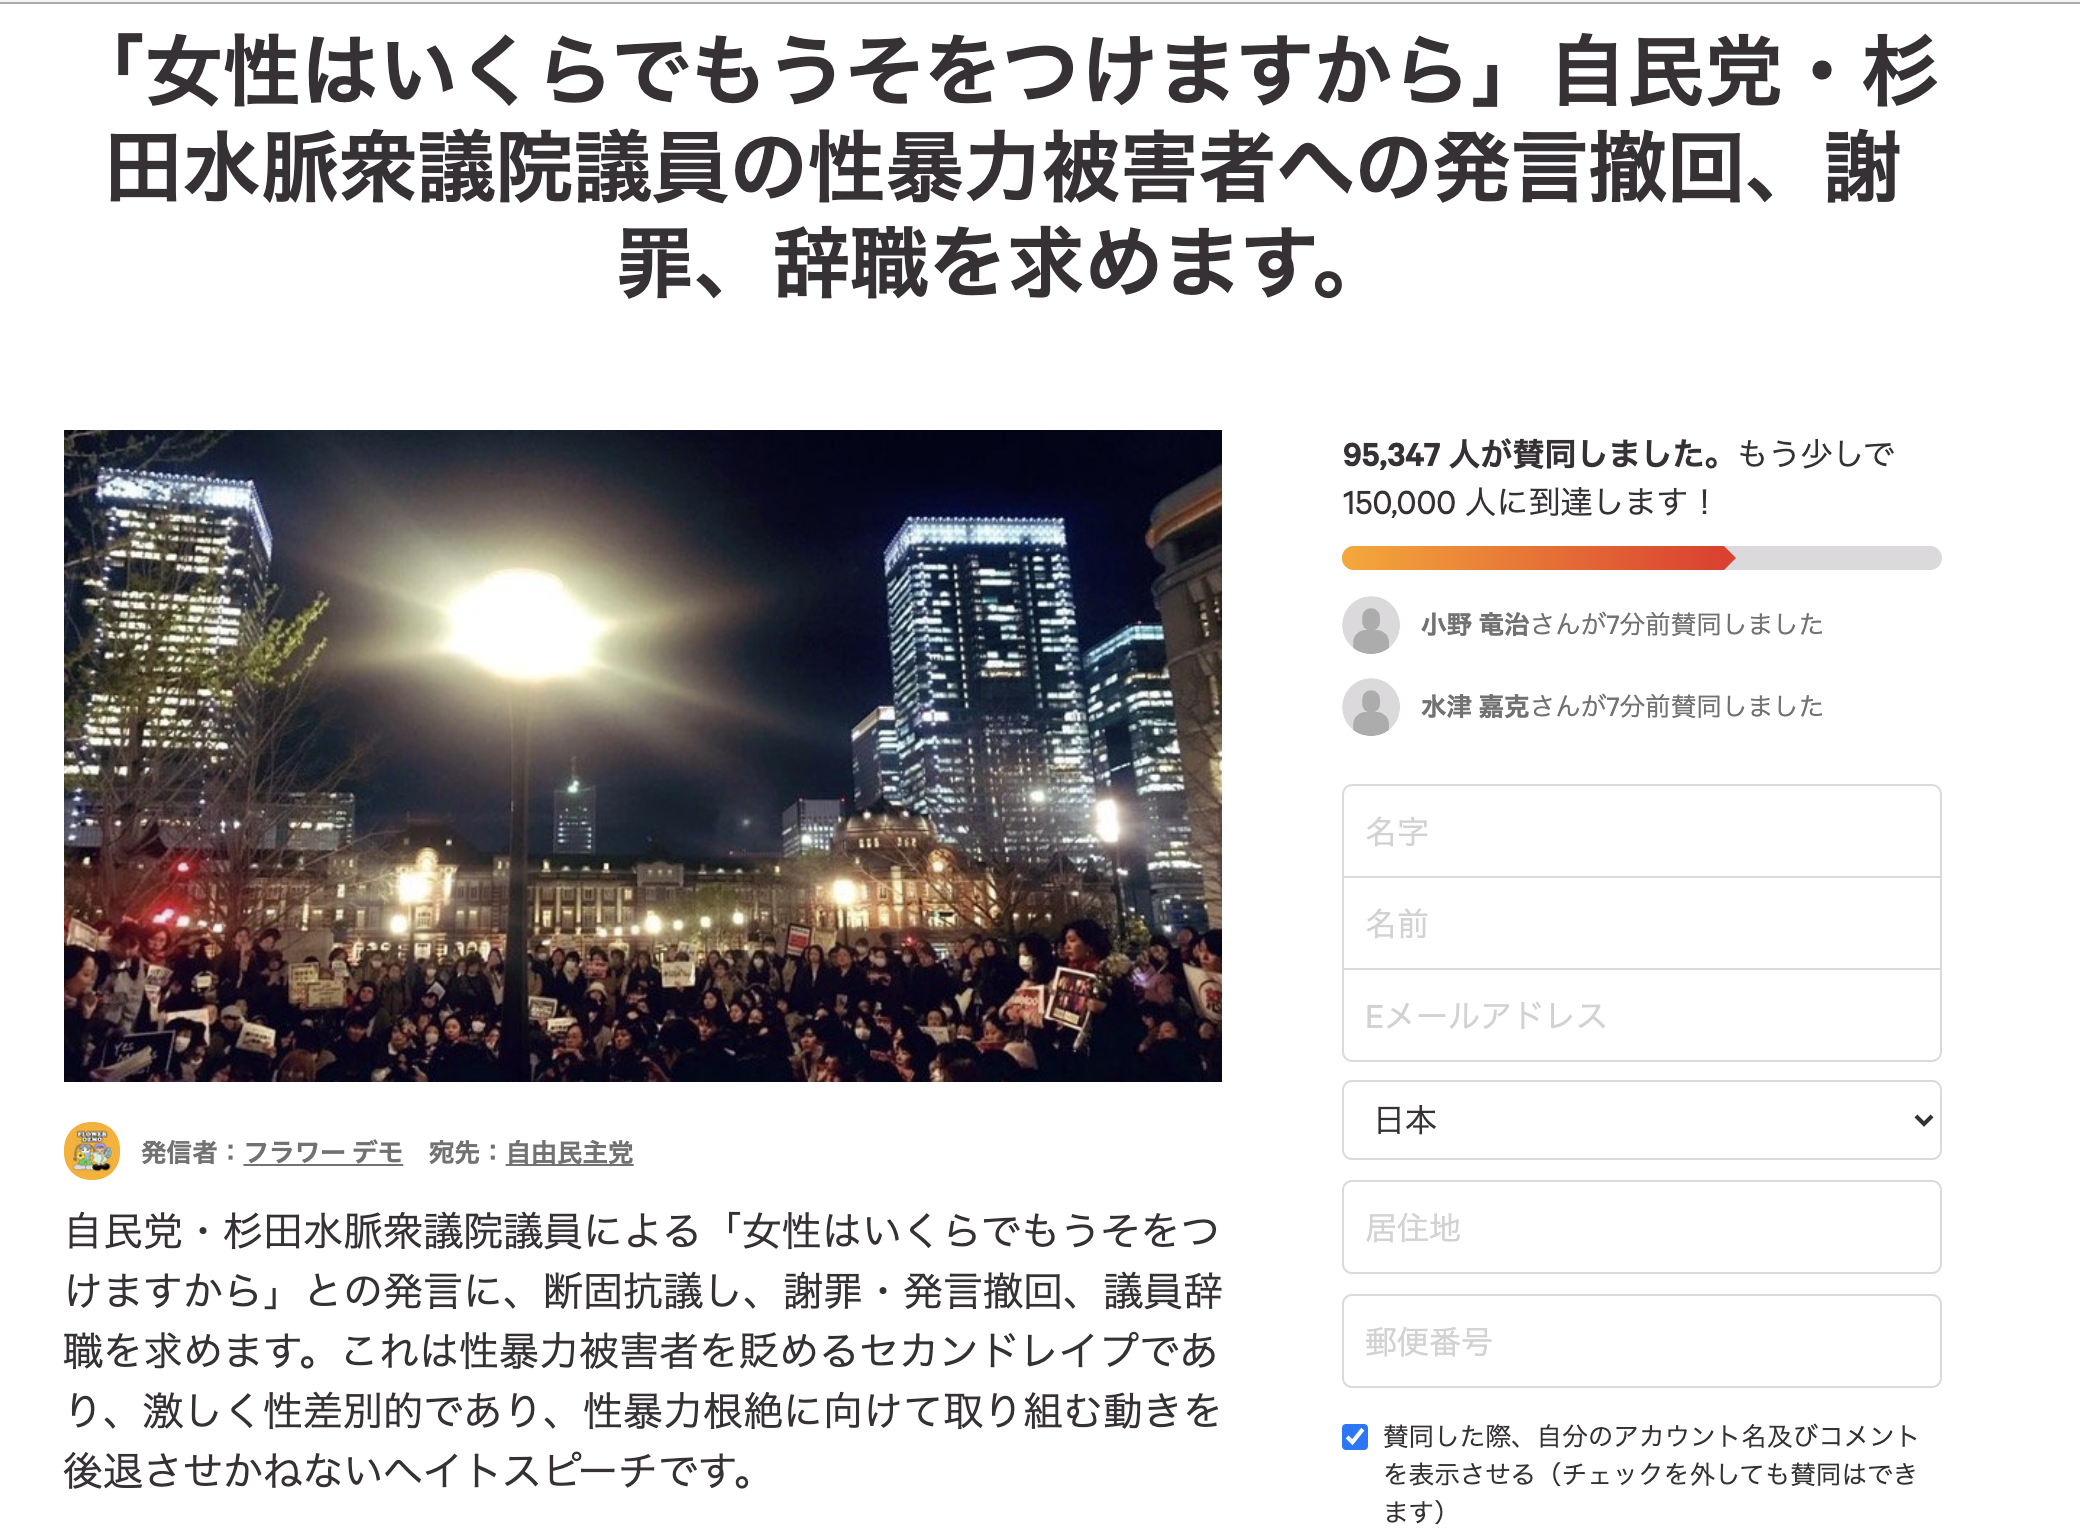This screenshot has height=1536, width=2080.
Task: Open the 自由民主党 recipient link
Action: click(x=570, y=1152)
